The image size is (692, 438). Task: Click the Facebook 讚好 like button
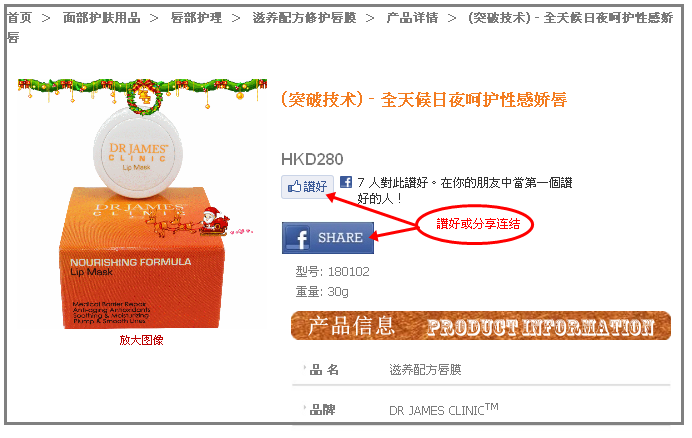[x=308, y=187]
